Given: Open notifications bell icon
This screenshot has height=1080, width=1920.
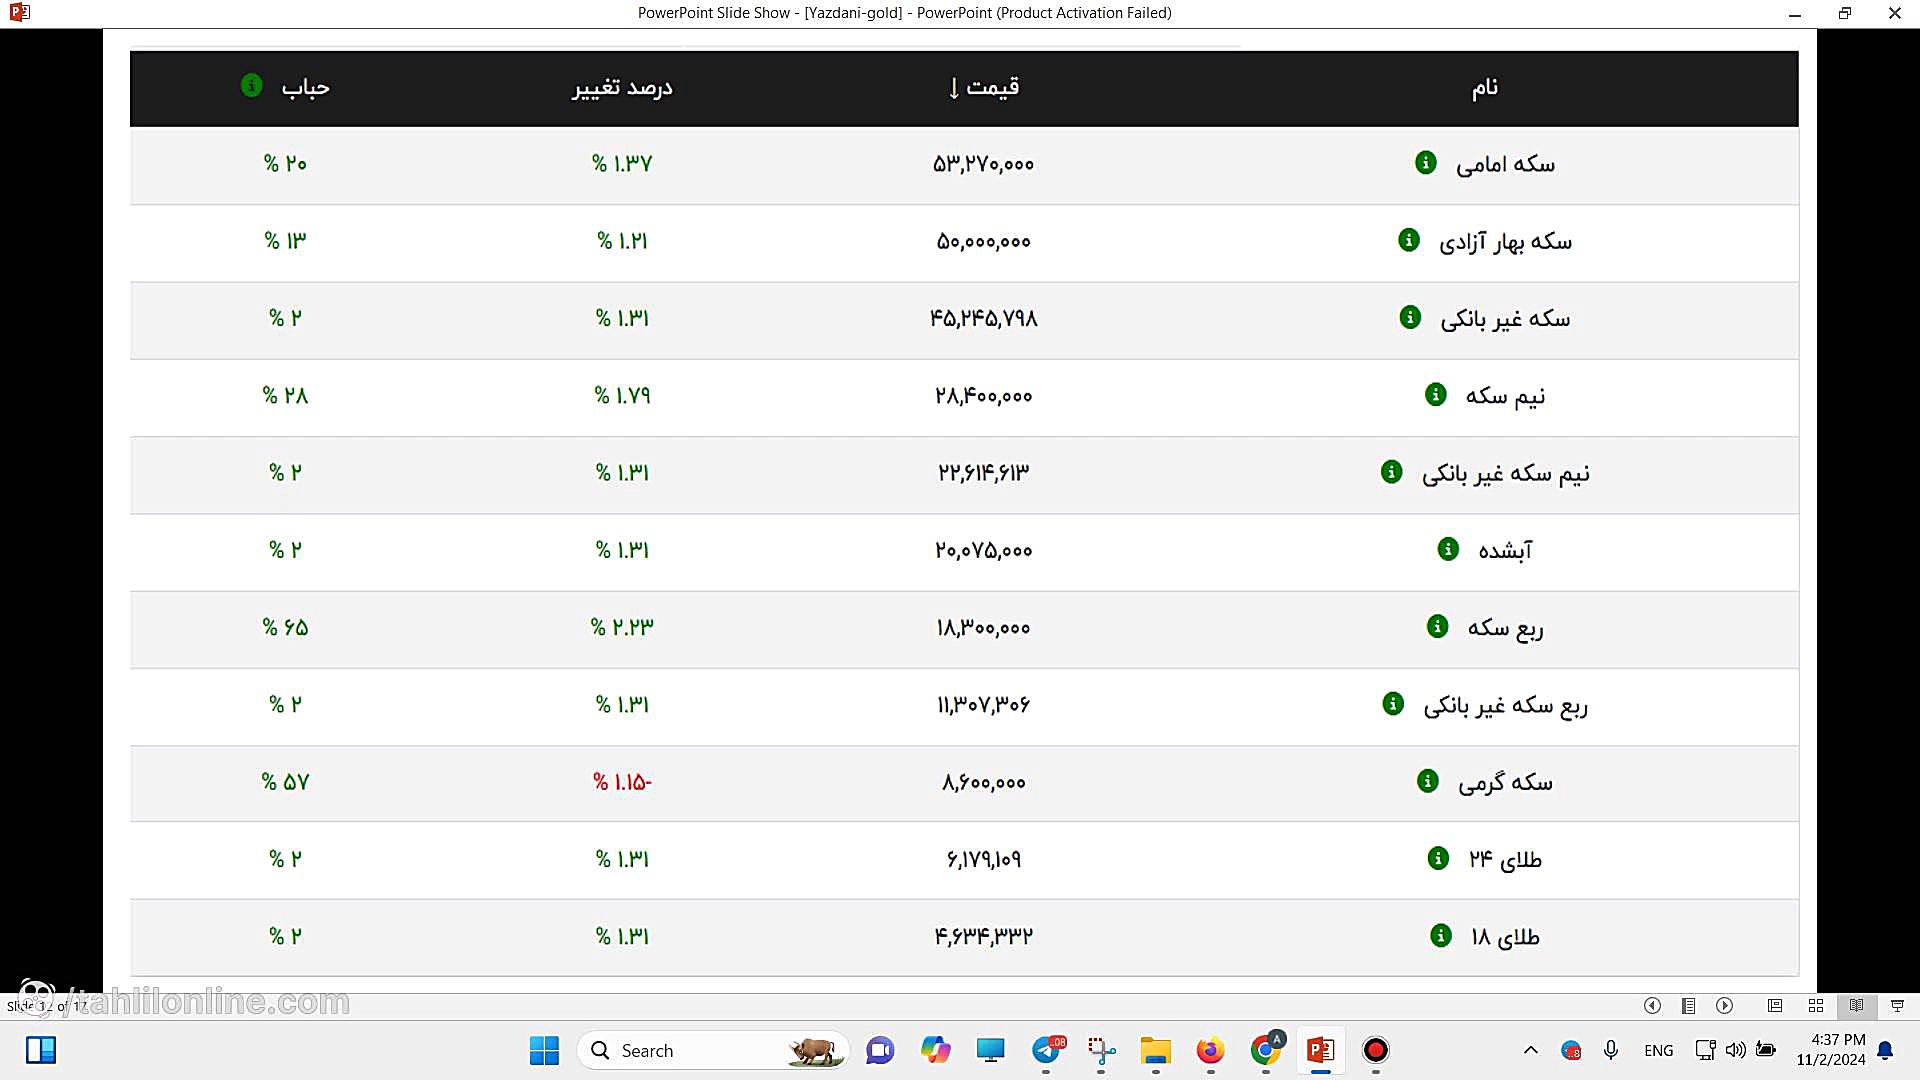Looking at the screenshot, I should (1885, 1050).
